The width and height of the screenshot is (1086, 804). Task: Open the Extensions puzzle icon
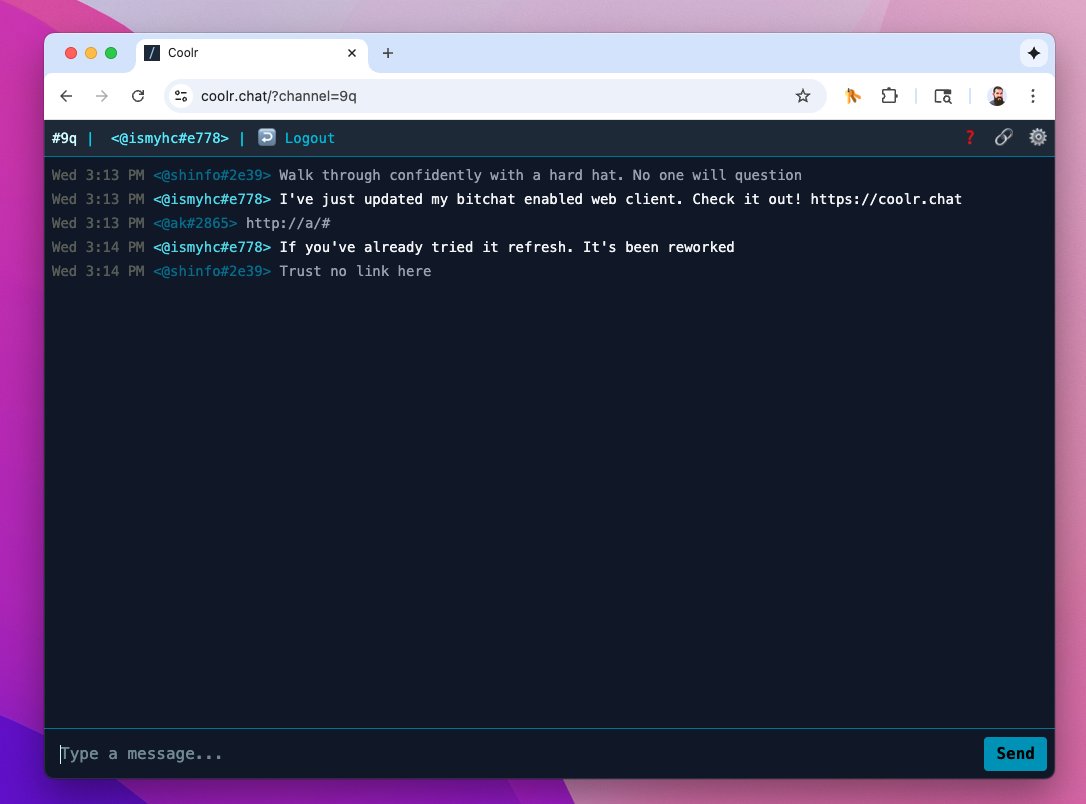click(889, 95)
